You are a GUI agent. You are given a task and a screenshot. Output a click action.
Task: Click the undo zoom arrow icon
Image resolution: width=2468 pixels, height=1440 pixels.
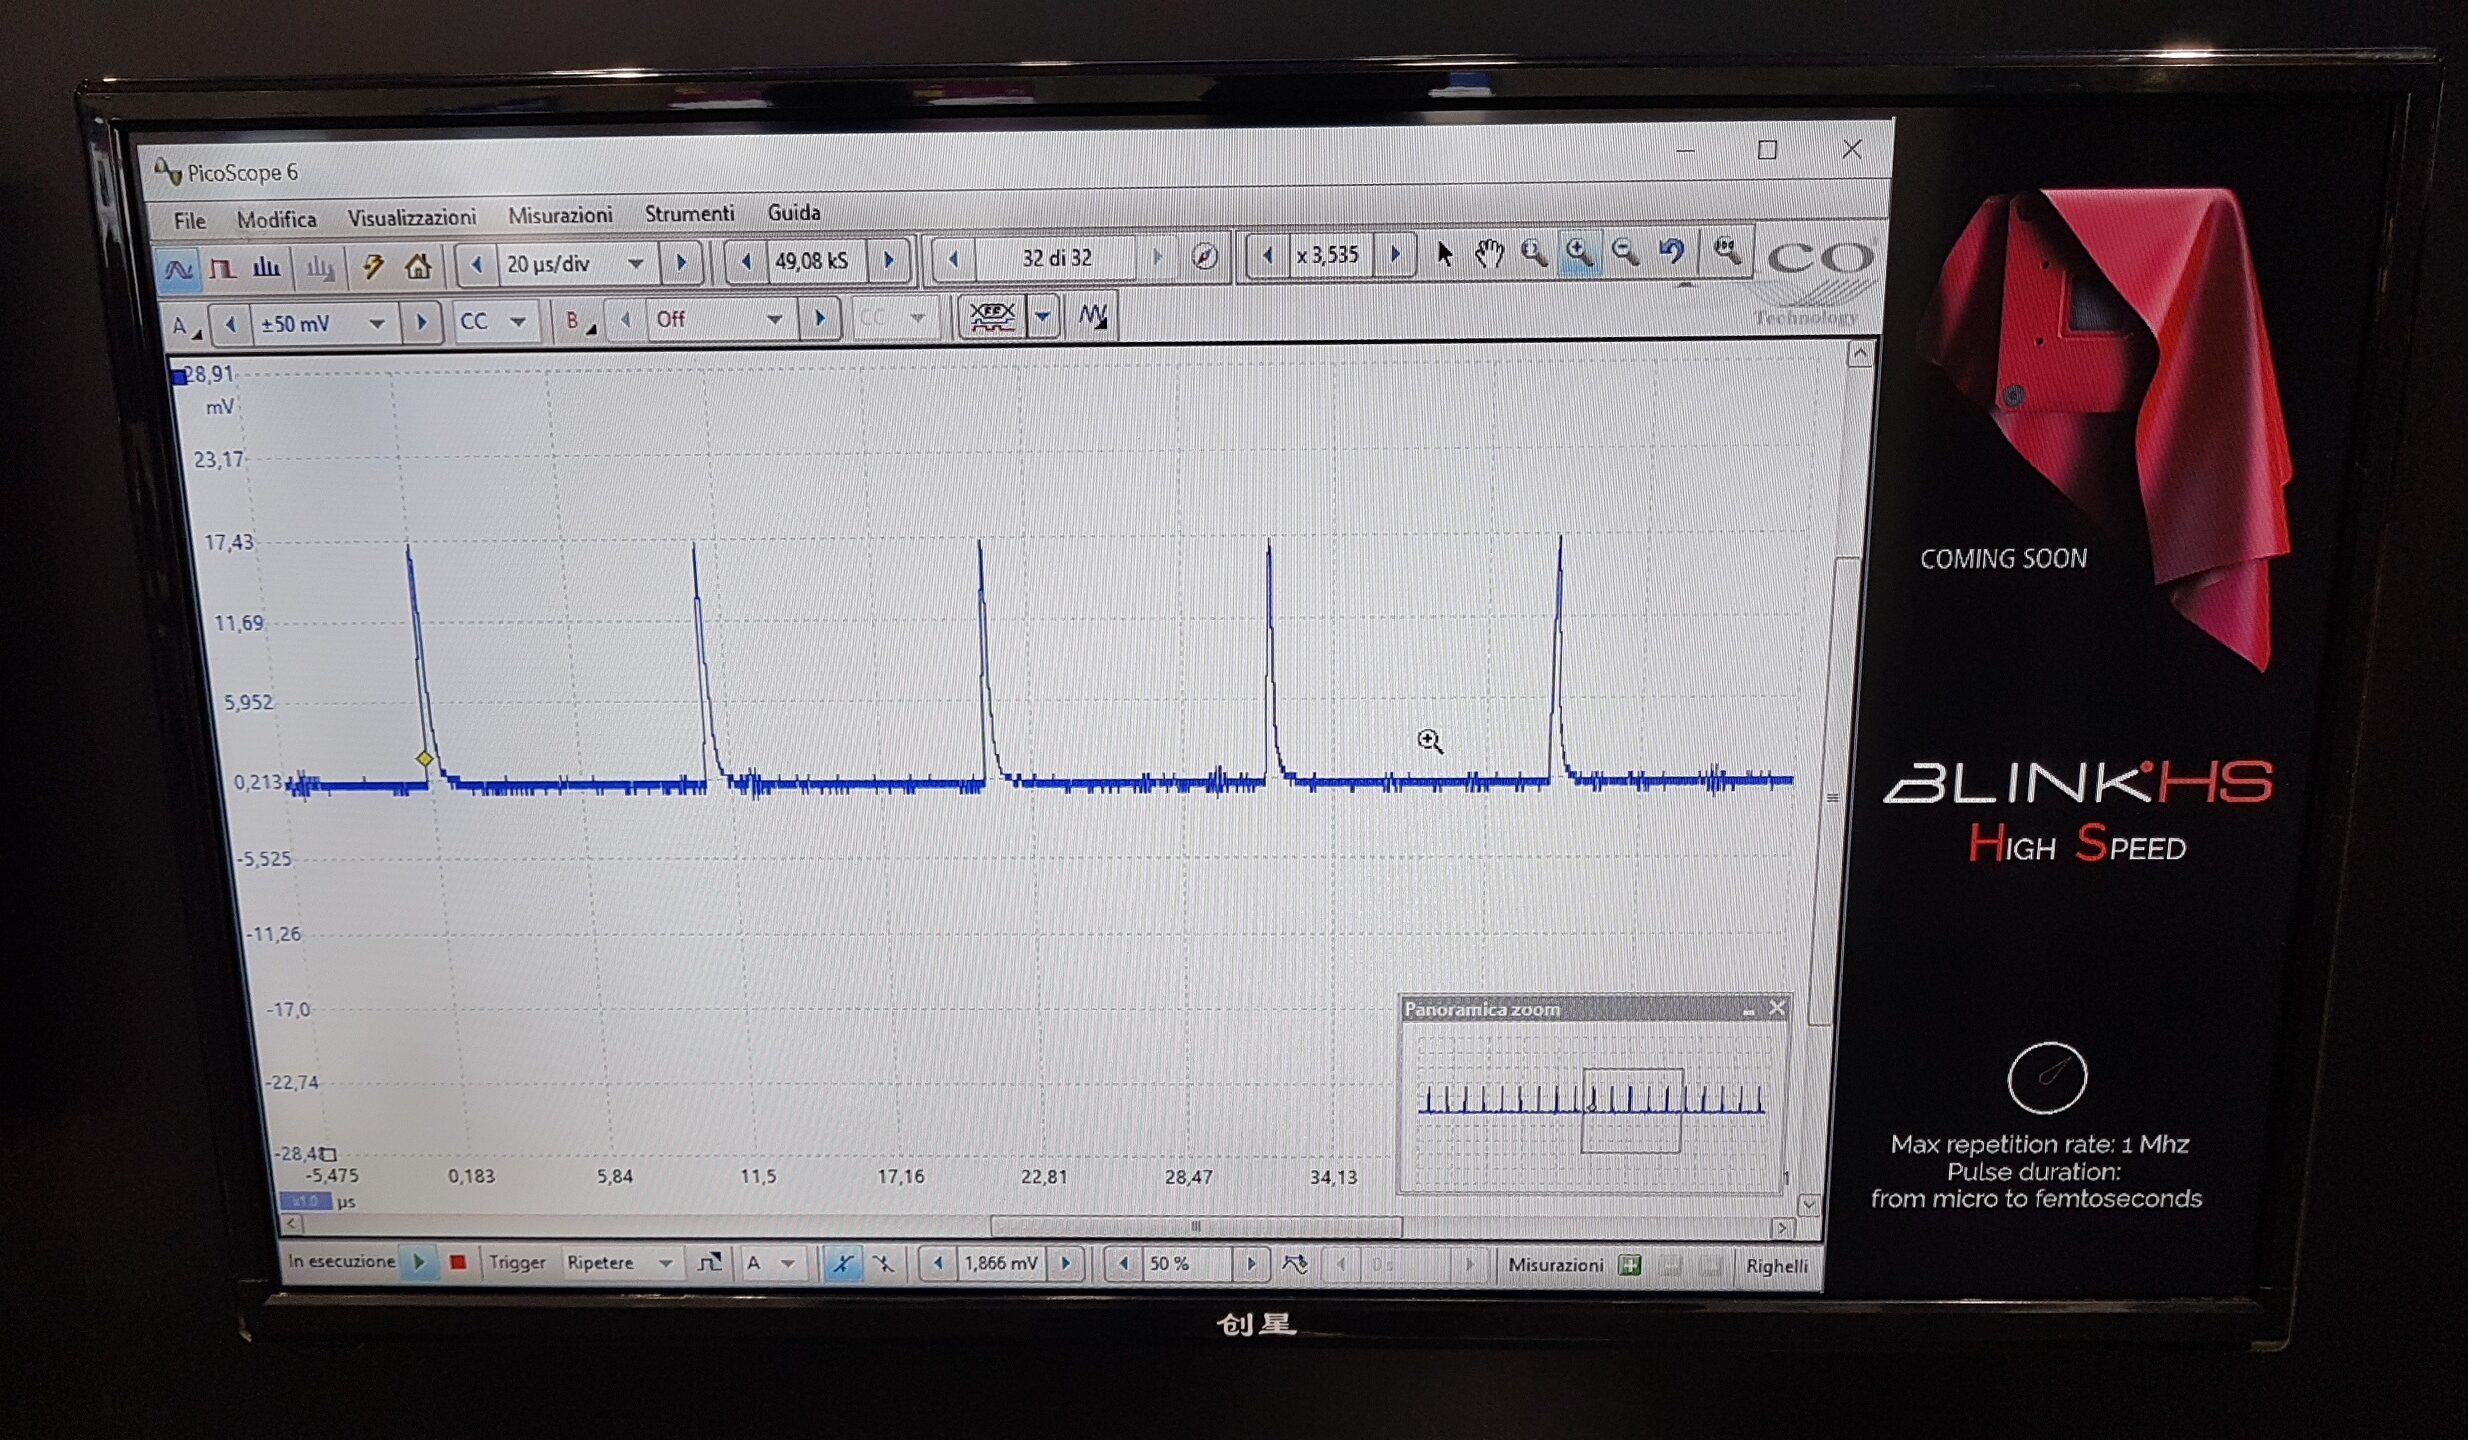pos(1671,252)
